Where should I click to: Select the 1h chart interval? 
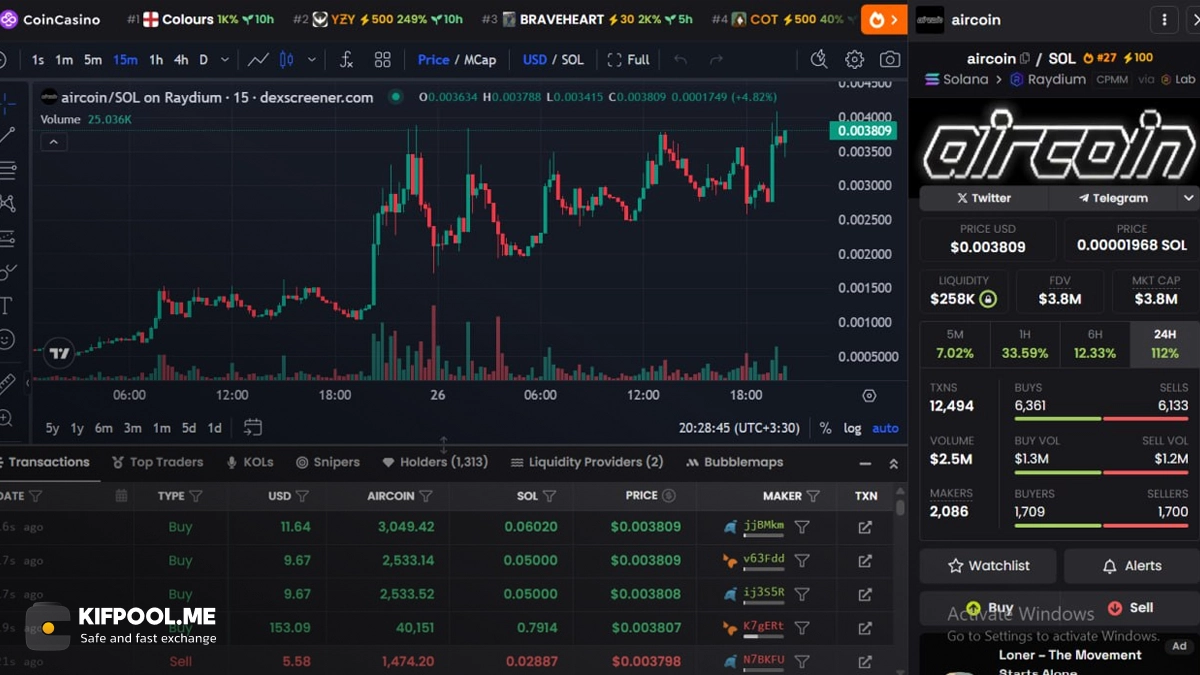(x=156, y=60)
